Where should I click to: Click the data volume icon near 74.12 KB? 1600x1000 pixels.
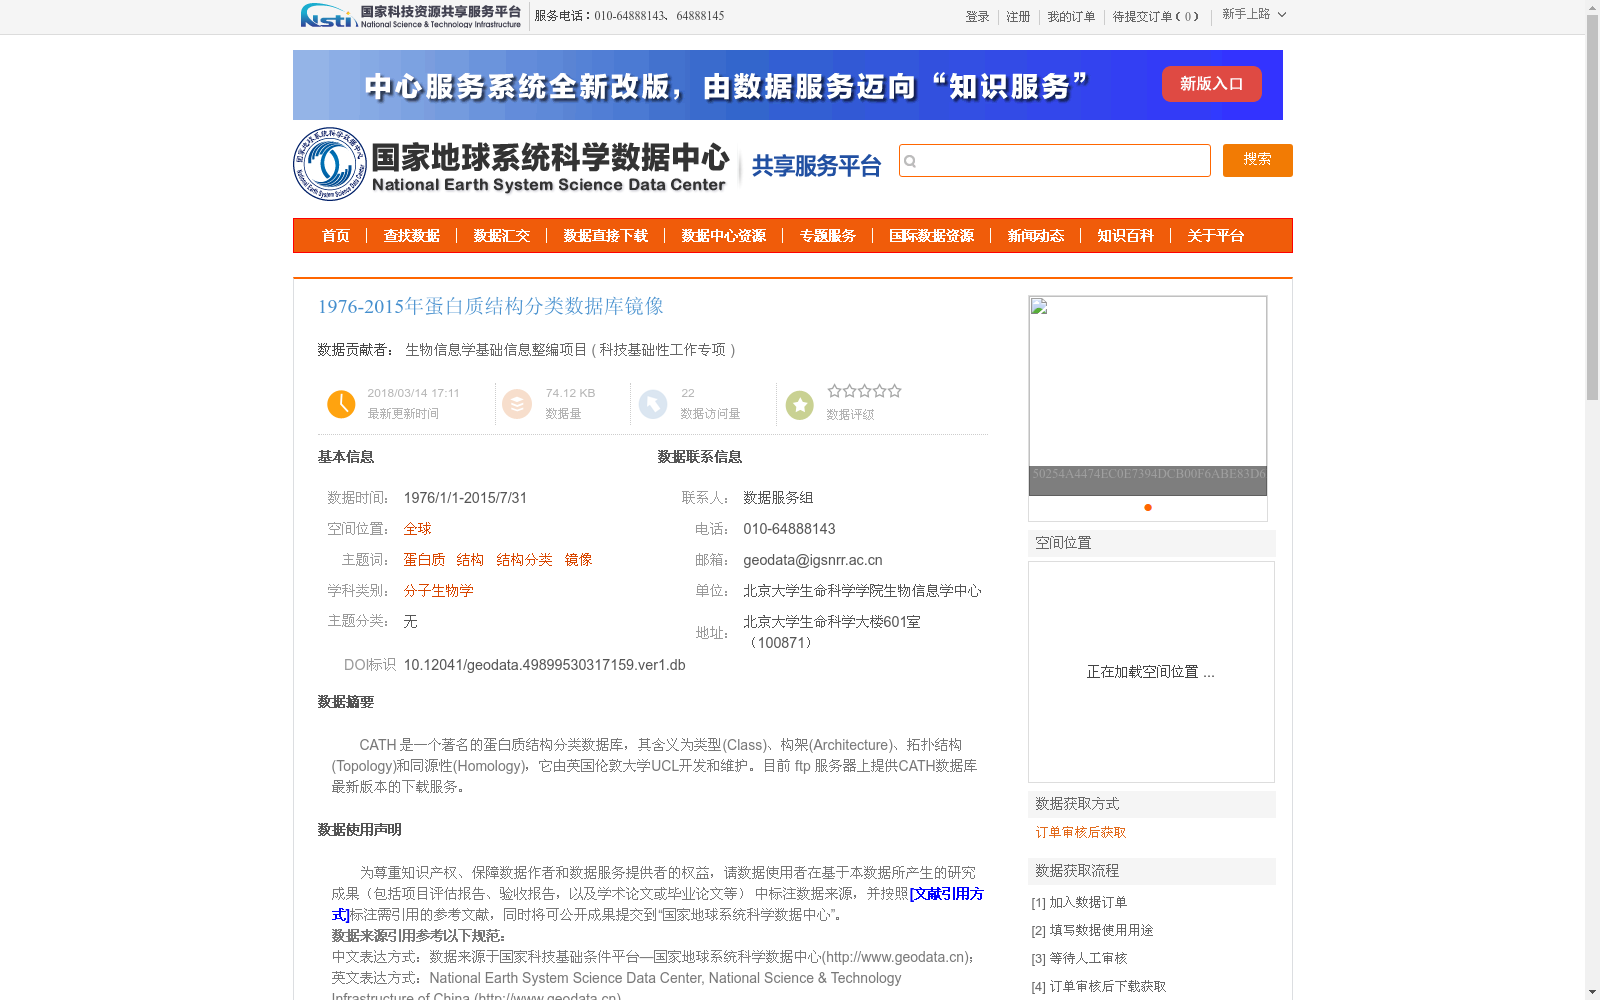[517, 404]
